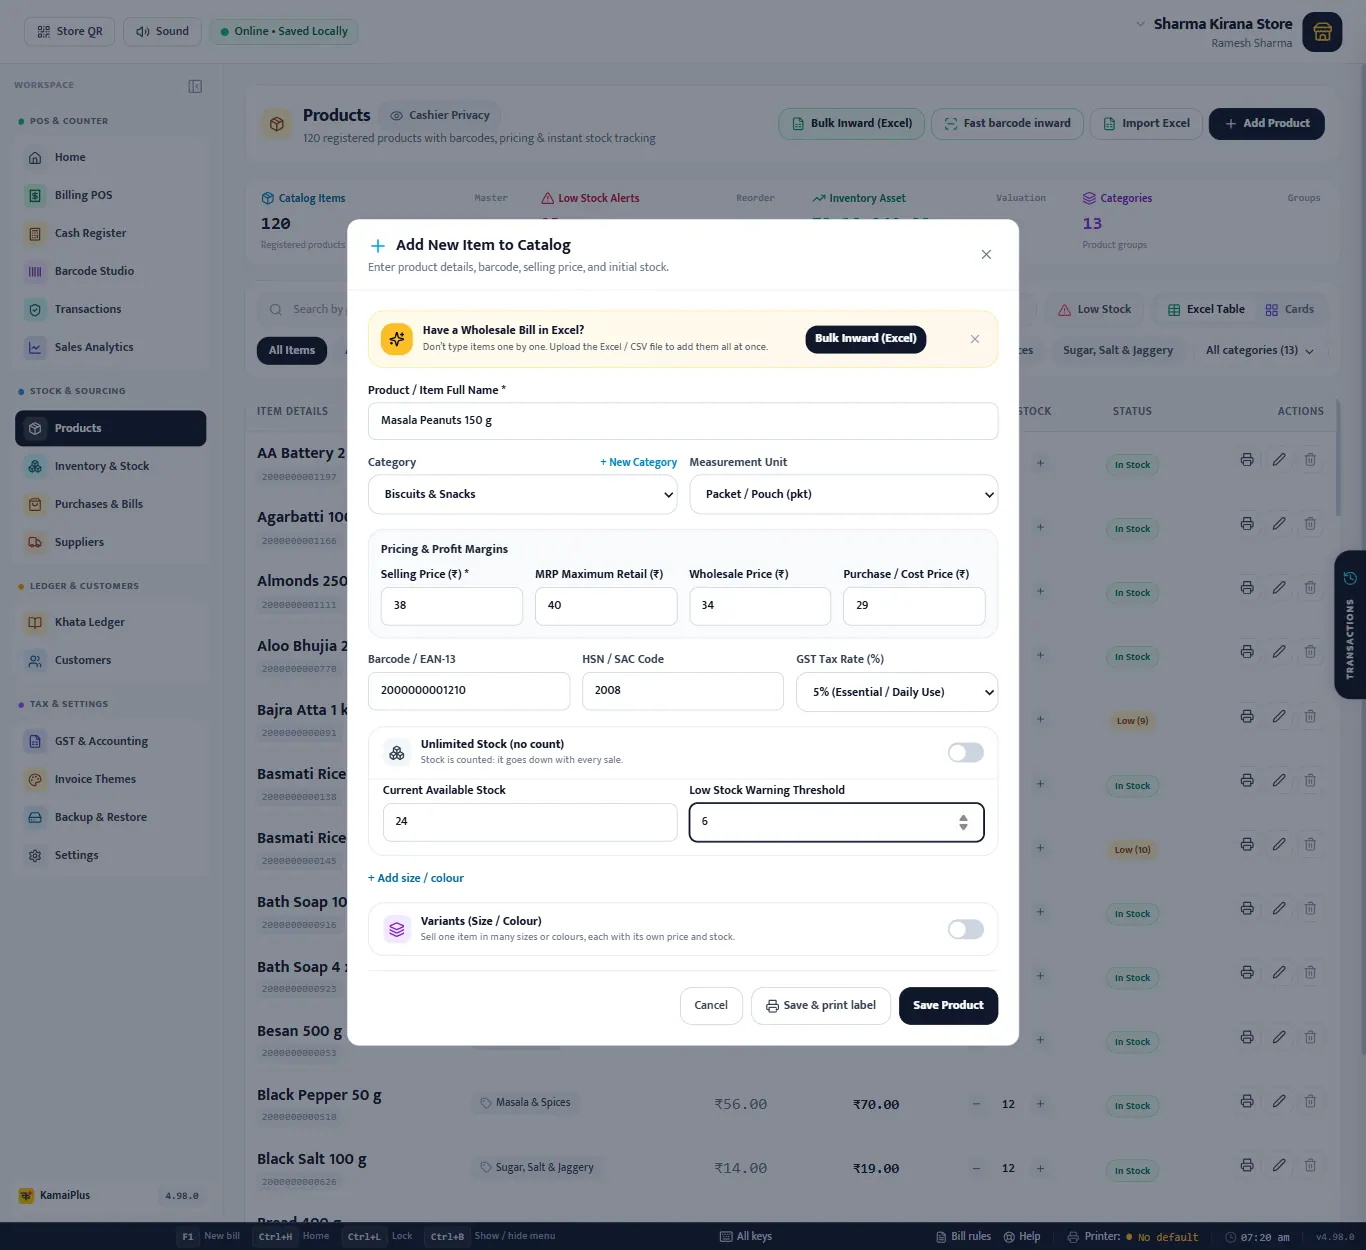Go to Billing POS in sidebar
This screenshot has width=1366, height=1250.
tap(110, 195)
